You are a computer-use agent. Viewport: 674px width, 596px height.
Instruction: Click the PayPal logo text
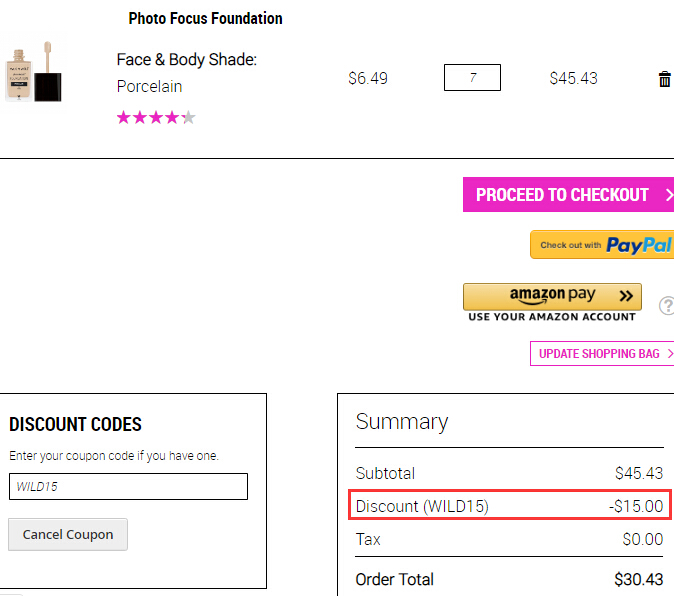[638, 245]
